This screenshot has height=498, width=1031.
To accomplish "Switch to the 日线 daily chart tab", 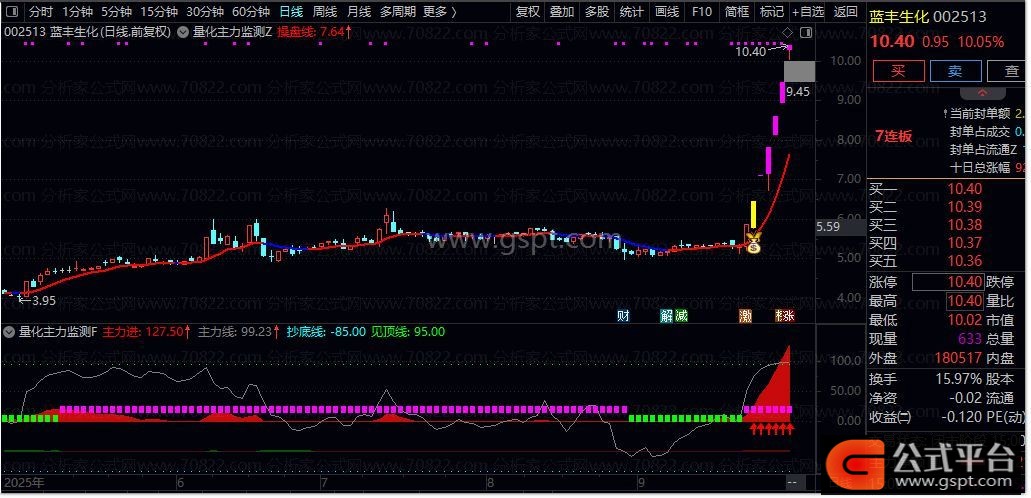I will [291, 12].
